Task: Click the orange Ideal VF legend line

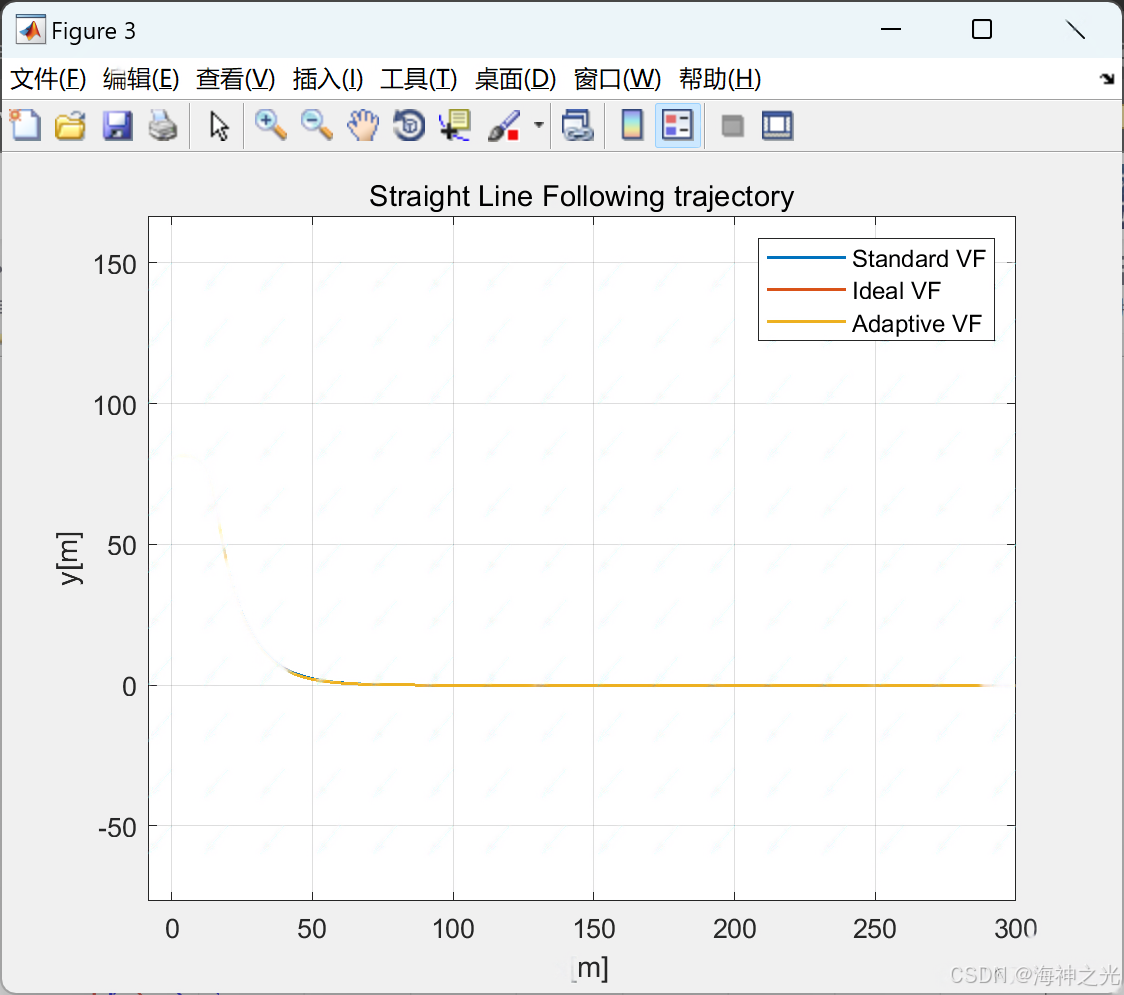Action: point(806,290)
